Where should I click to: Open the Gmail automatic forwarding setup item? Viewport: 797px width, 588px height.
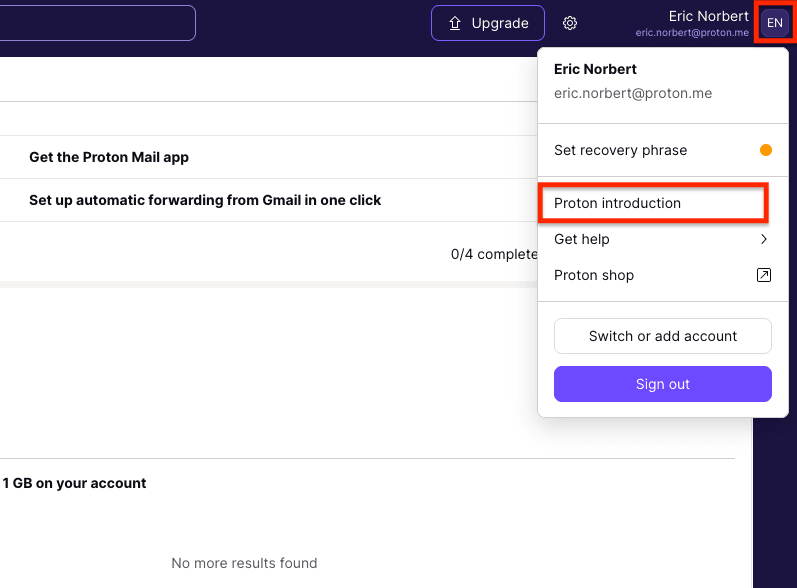click(205, 200)
